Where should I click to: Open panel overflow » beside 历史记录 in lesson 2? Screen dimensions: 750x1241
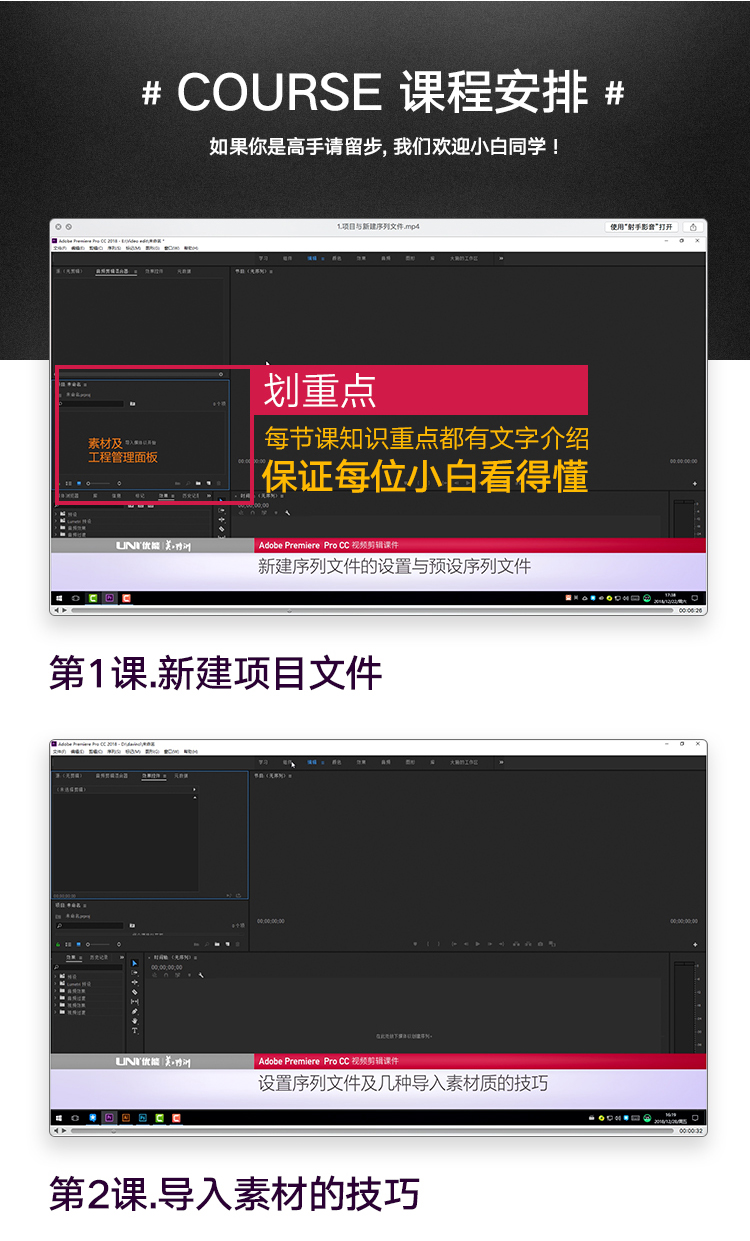121,957
